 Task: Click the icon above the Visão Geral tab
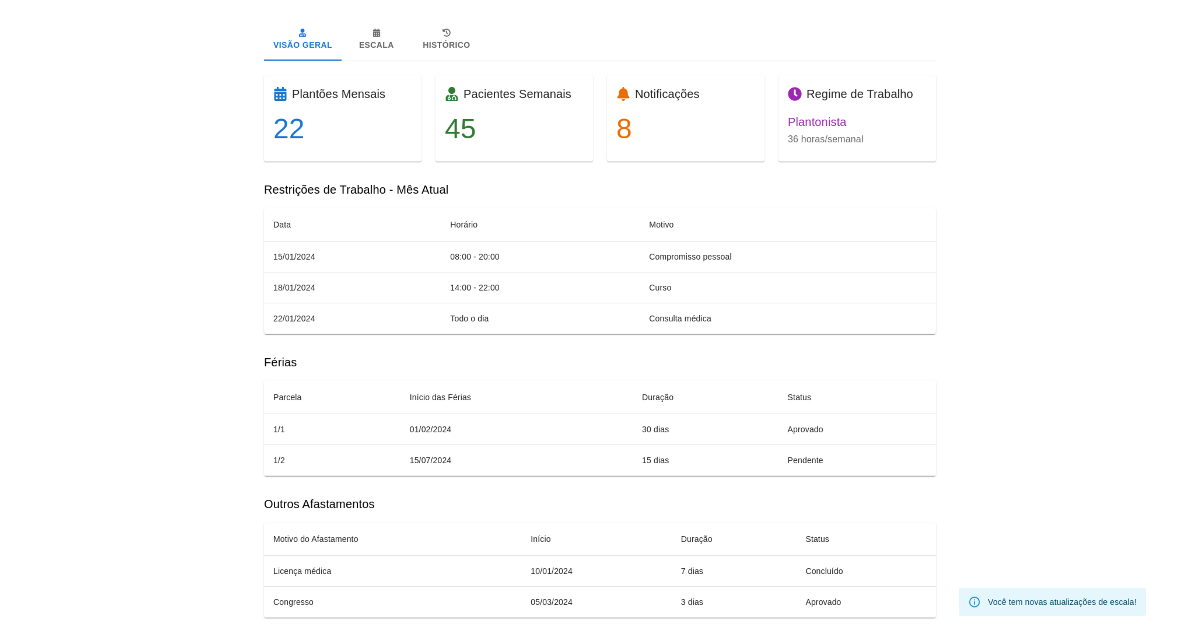click(x=303, y=33)
